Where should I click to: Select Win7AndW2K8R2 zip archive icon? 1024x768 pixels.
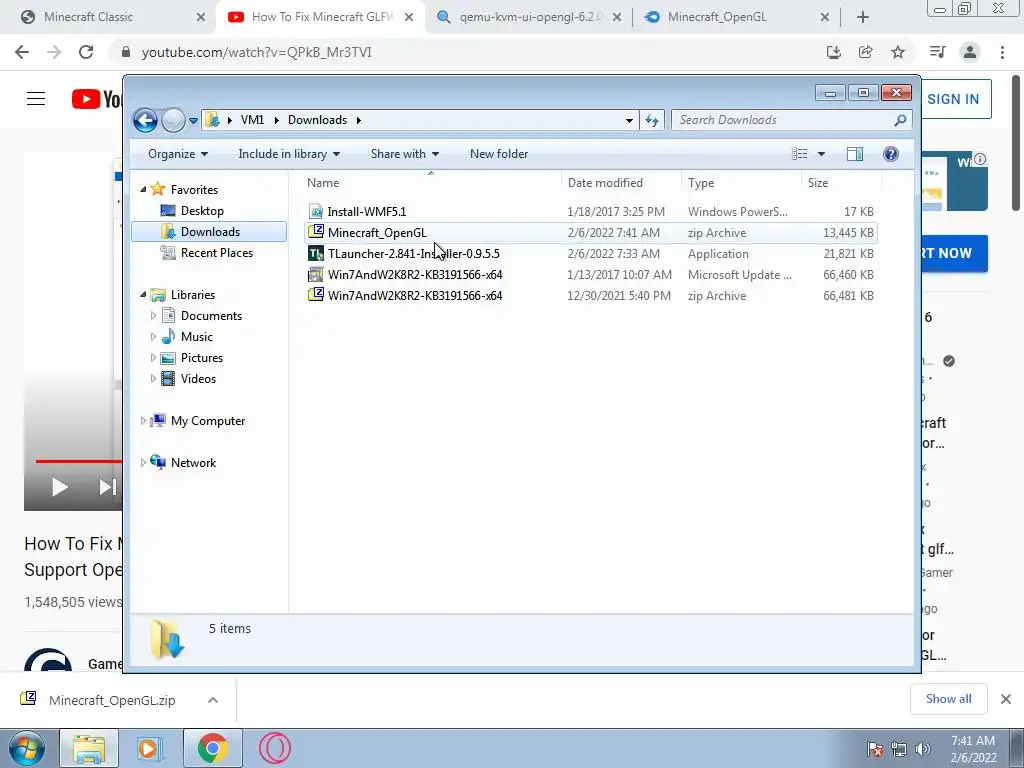click(x=316, y=295)
